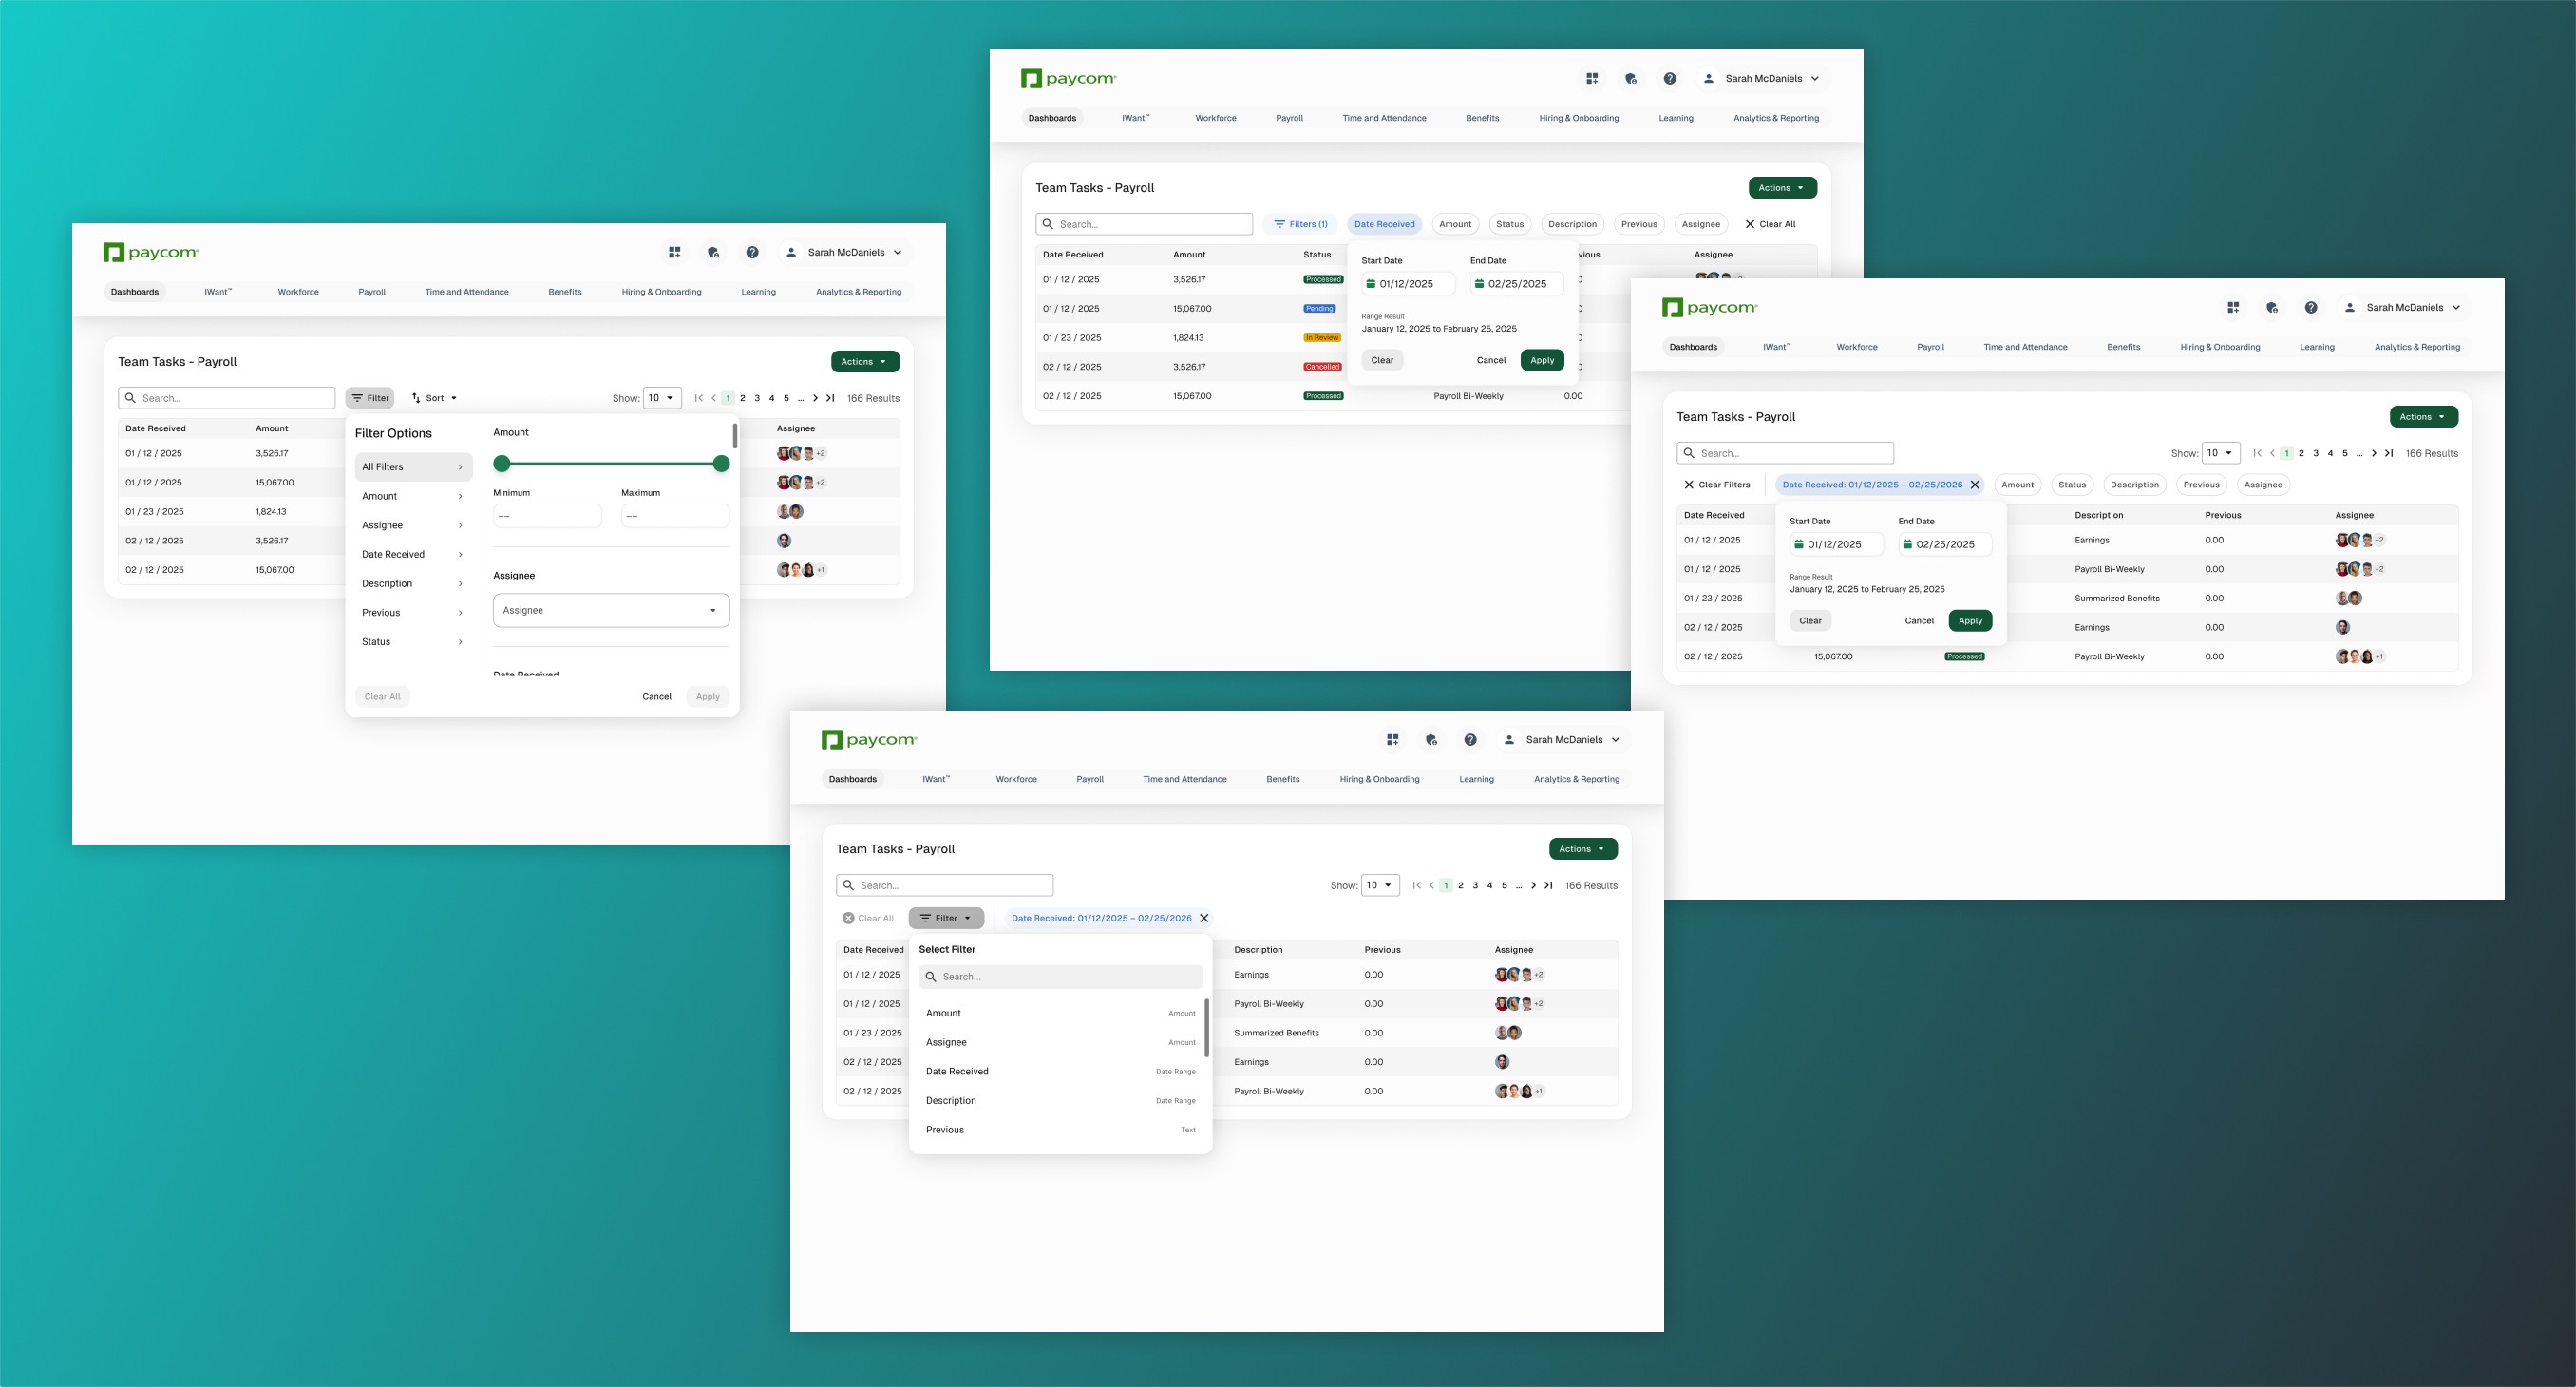
Task: Click the apps grid icon in Filters (1) window
Action: click(x=1592, y=79)
